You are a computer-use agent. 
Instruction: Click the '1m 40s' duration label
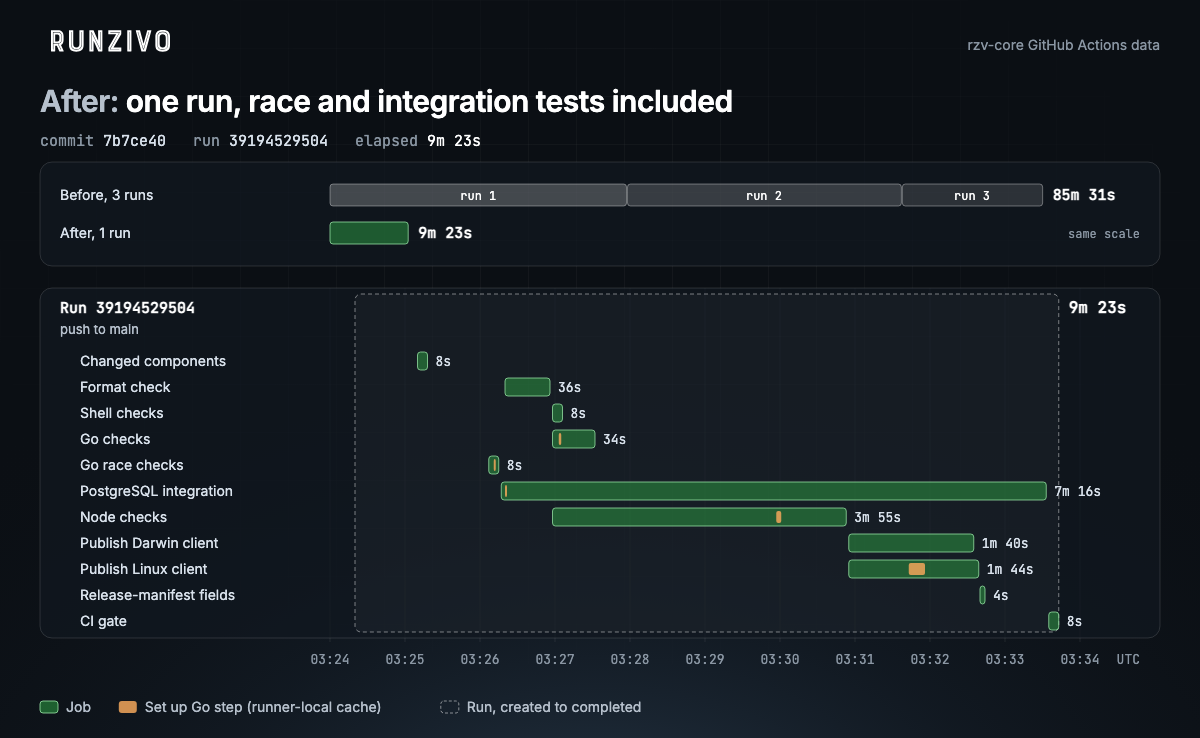[1005, 543]
